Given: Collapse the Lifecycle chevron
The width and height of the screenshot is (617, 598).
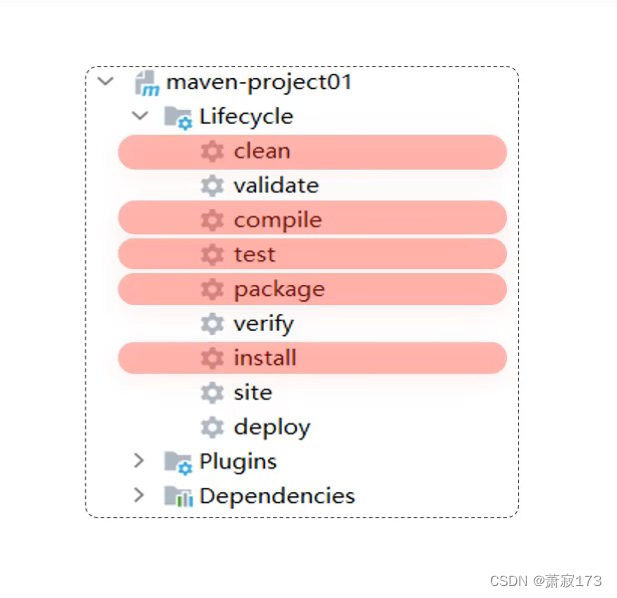Looking at the screenshot, I should 140,116.
